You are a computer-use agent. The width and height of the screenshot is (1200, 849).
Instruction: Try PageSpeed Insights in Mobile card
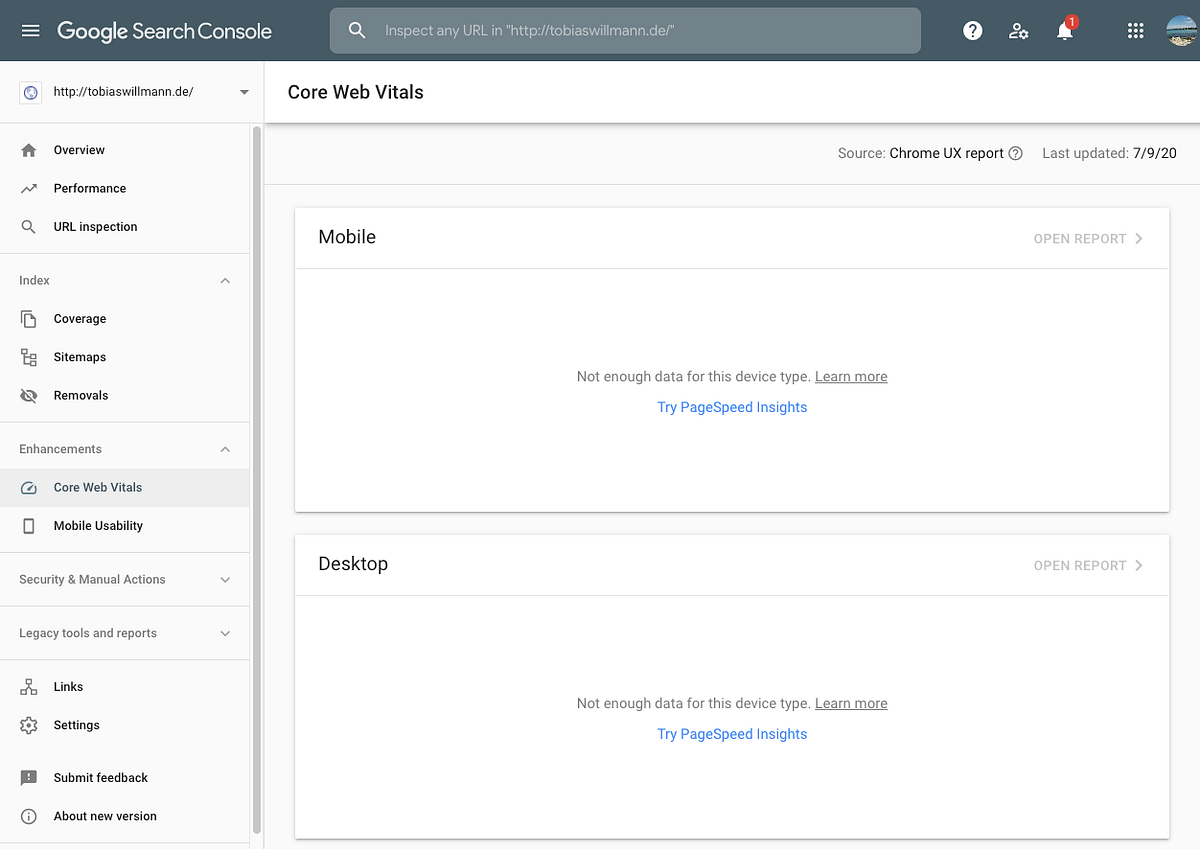732,407
